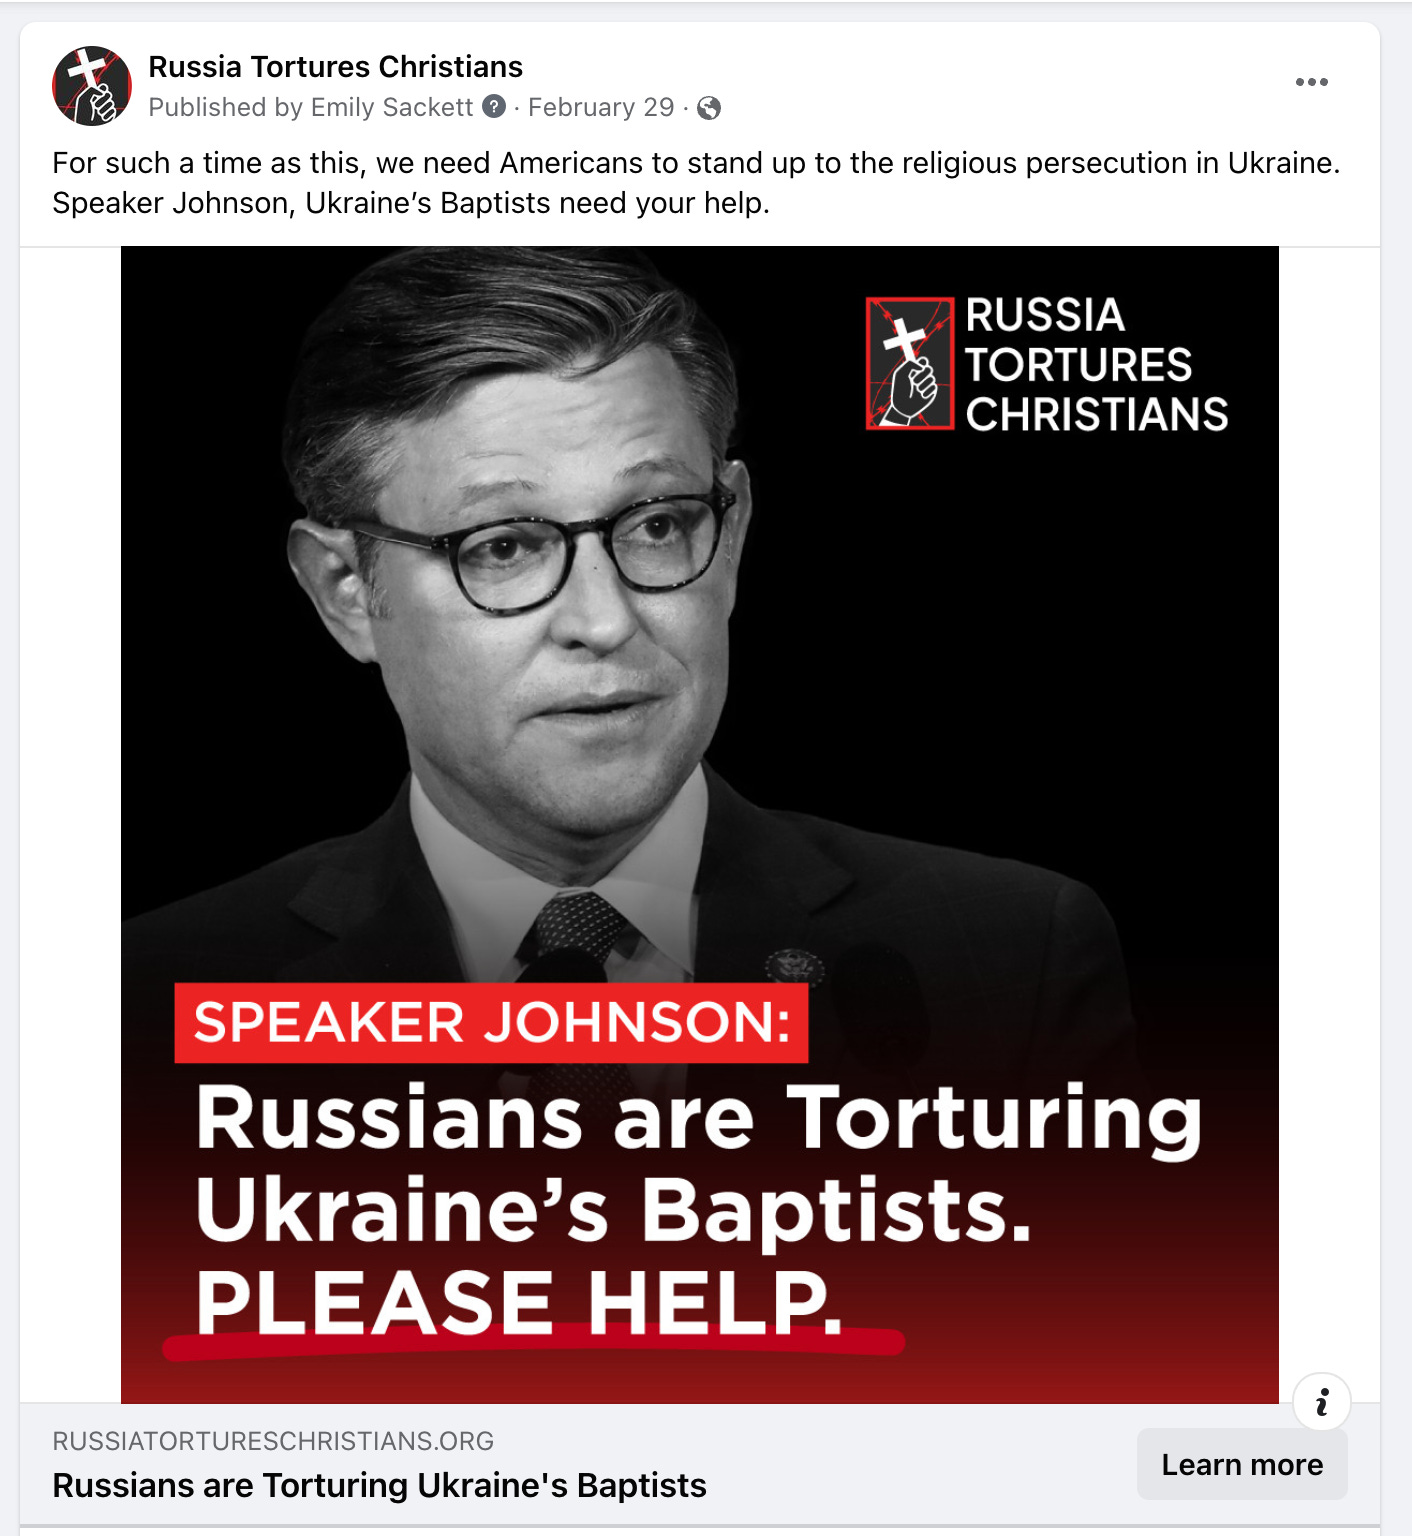
Task: Click the white Russians are Torturing headline in image
Action: [x=699, y=1119]
